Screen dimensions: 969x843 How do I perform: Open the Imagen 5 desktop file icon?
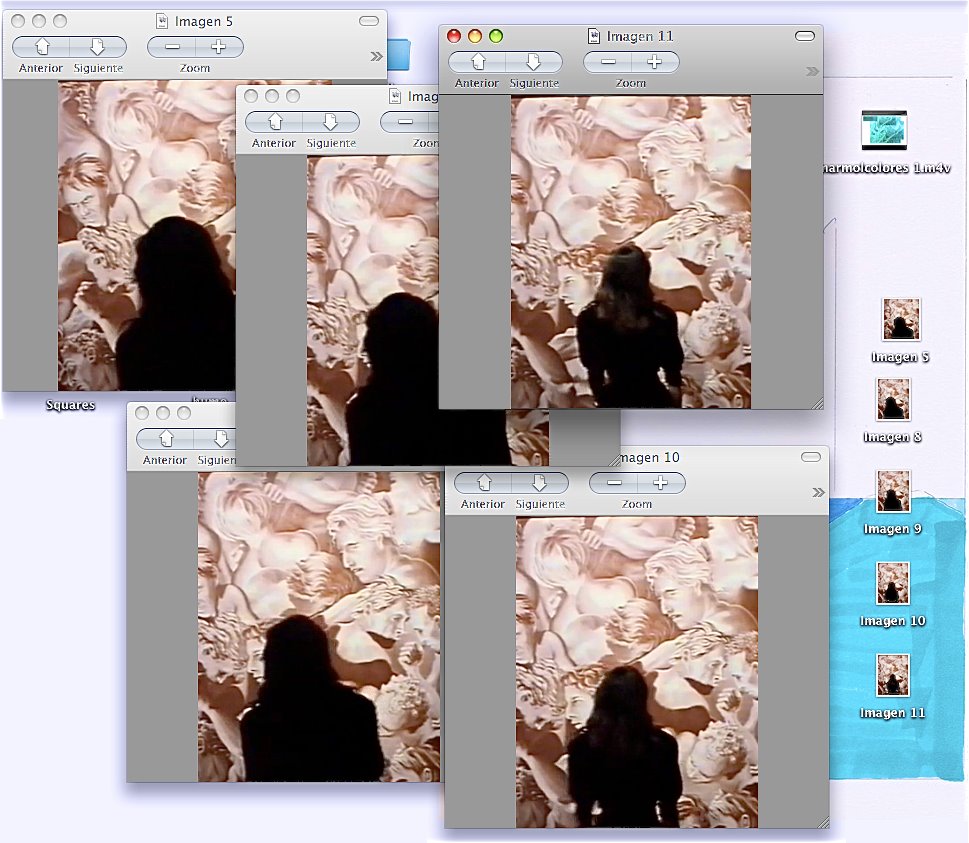point(901,320)
